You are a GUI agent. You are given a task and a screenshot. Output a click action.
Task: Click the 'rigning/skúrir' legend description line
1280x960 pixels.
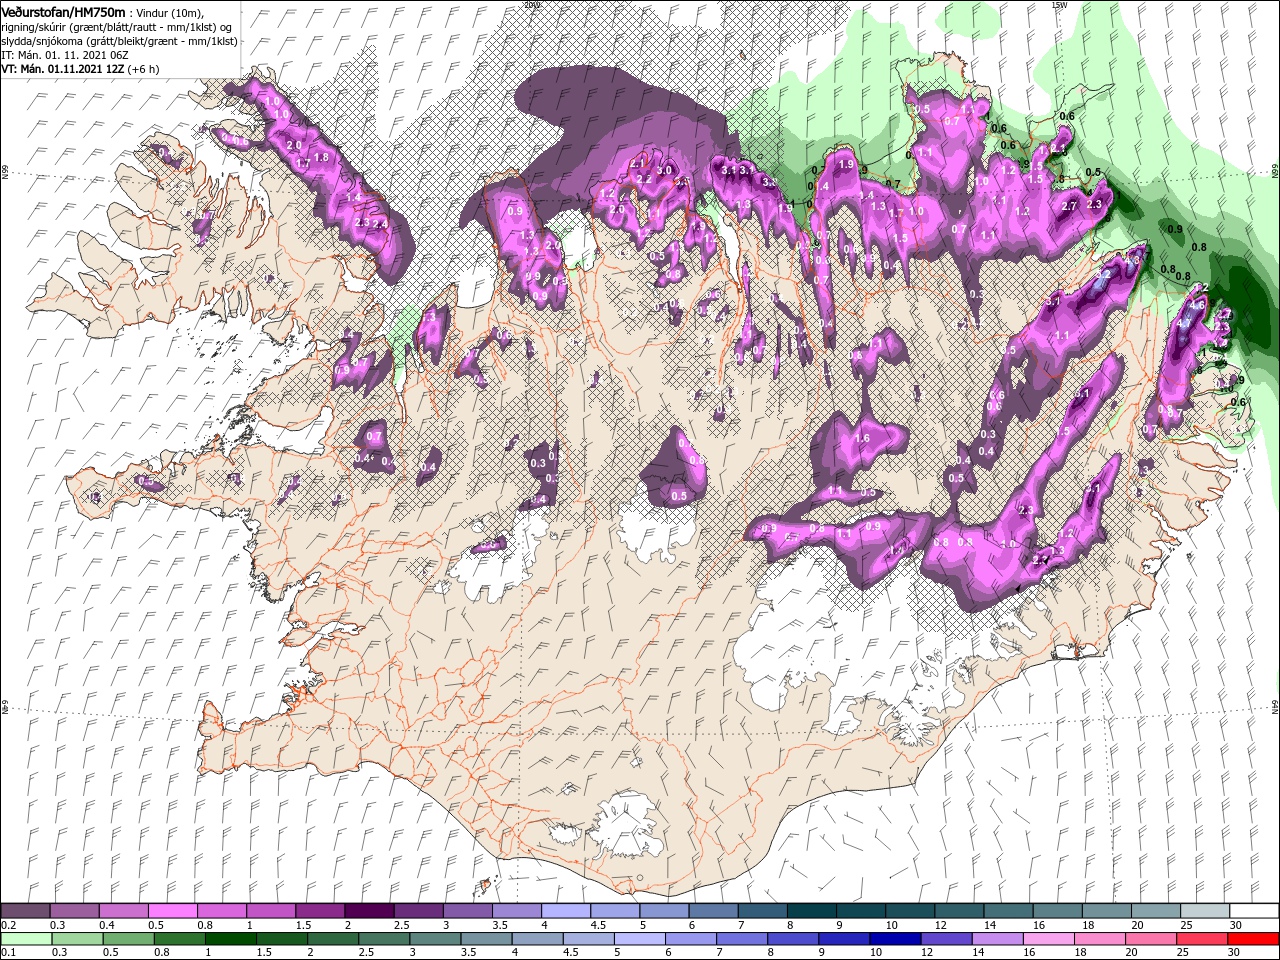[118, 26]
